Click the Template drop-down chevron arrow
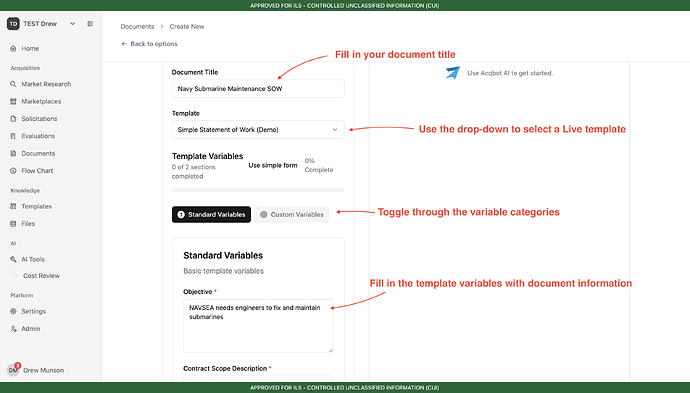This screenshot has width=690, height=393. point(335,130)
